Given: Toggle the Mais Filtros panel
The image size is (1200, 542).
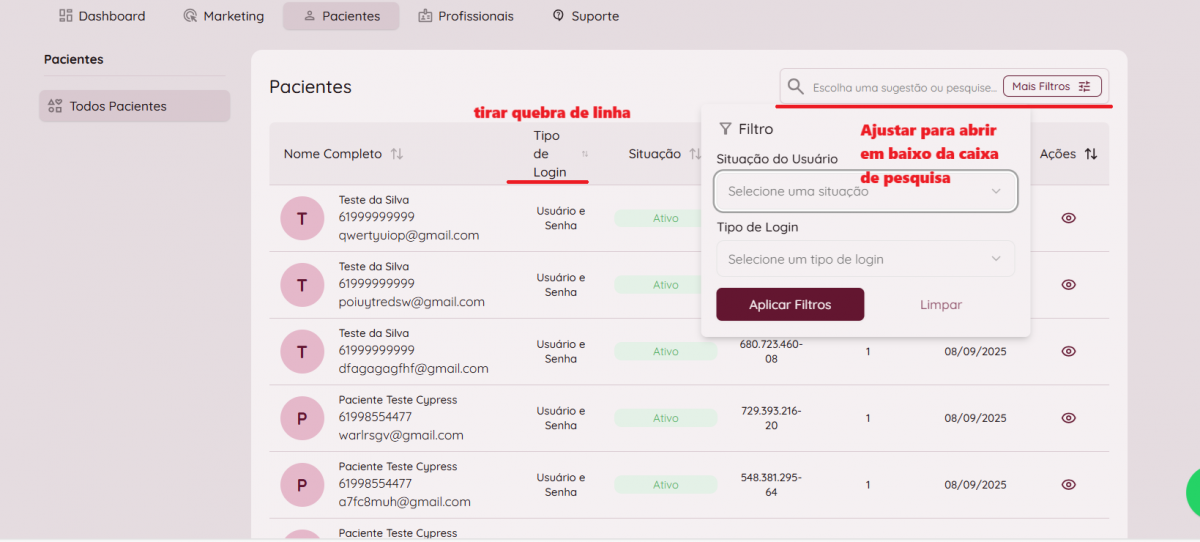Looking at the screenshot, I should tap(1051, 87).
